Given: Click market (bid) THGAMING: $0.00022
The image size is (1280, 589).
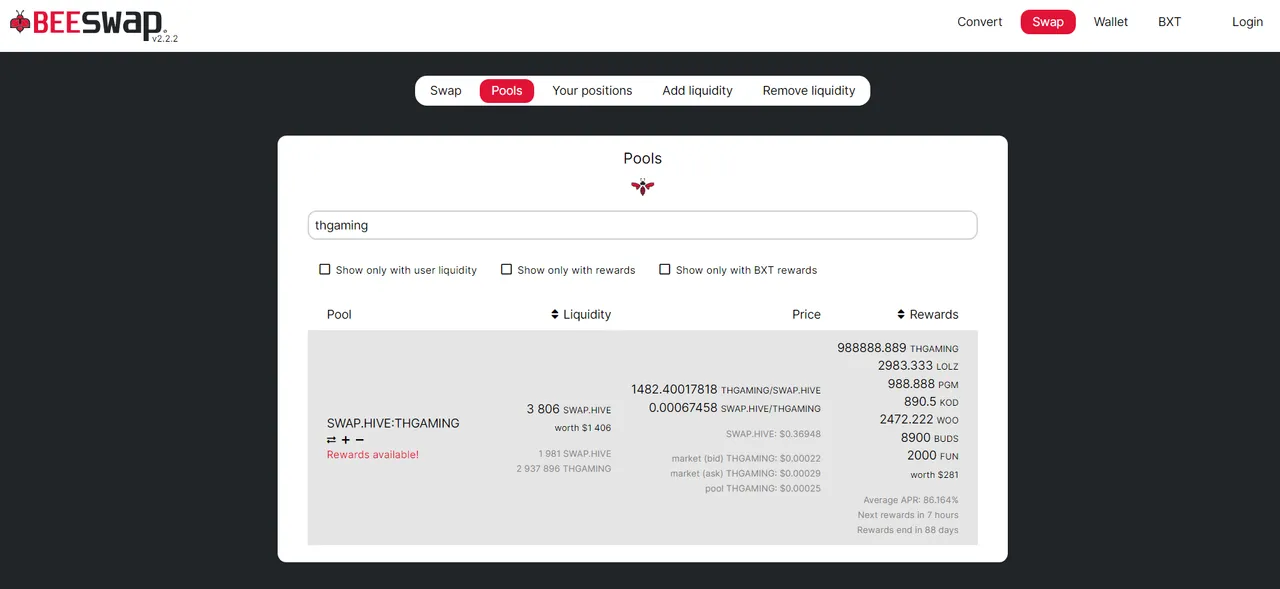Looking at the screenshot, I should tap(745, 459).
